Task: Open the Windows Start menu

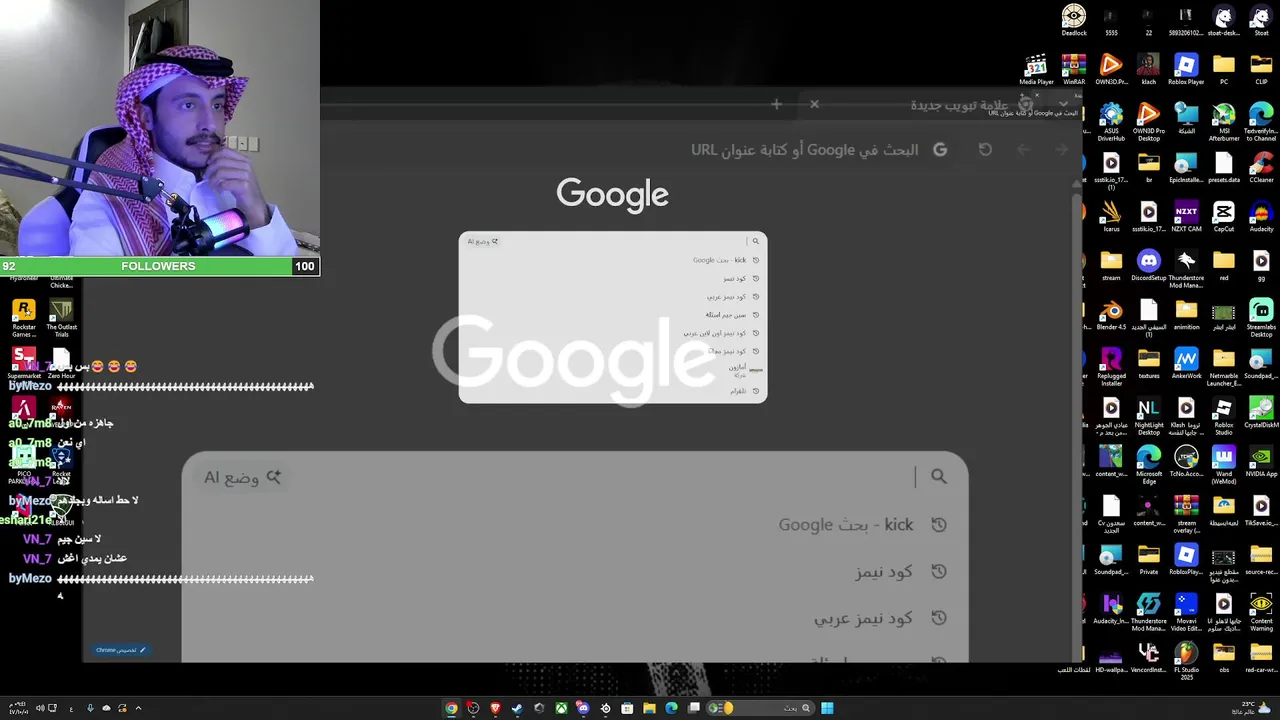Action: coord(827,708)
